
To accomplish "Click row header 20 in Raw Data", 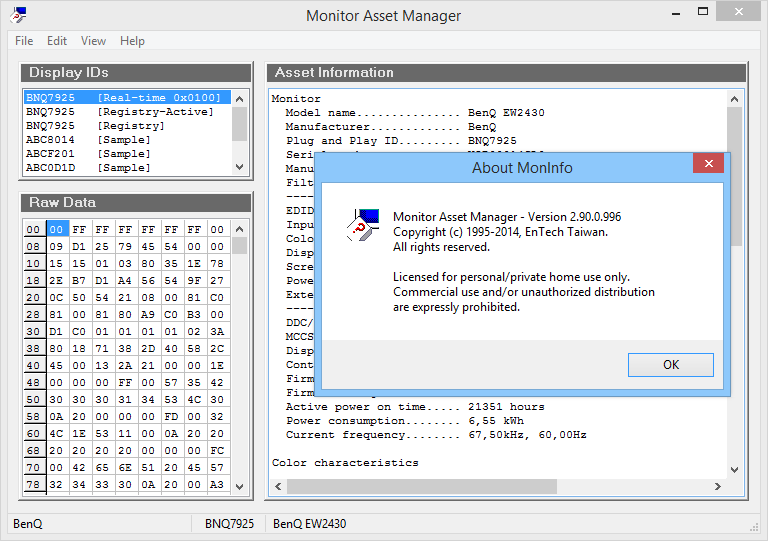I will point(33,297).
